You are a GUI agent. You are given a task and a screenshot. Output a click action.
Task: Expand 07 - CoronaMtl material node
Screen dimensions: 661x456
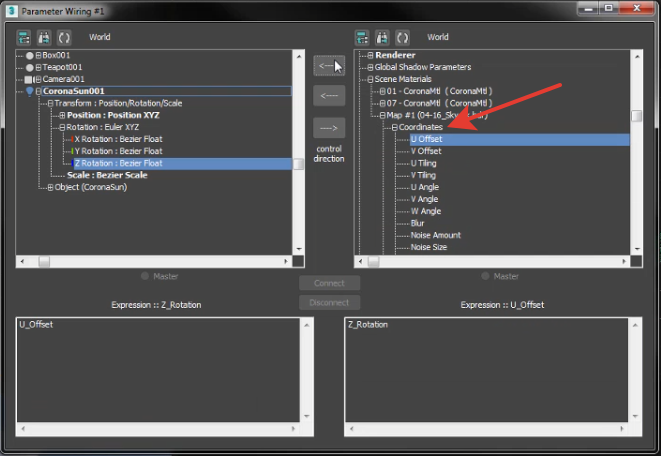(x=382, y=103)
